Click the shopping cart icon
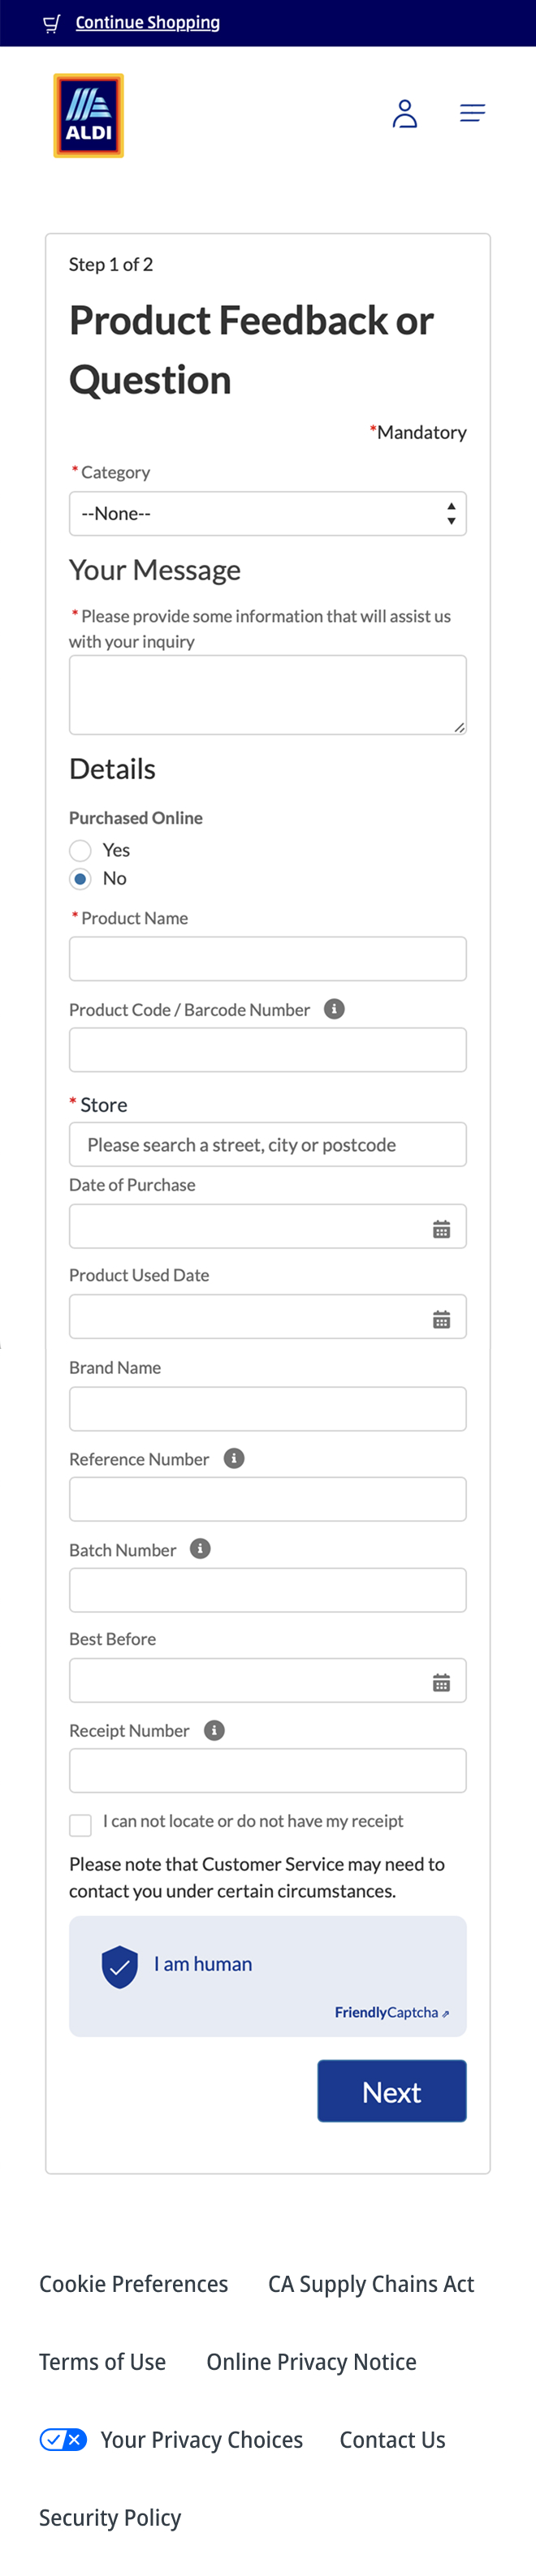The image size is (536, 2576). pyautogui.click(x=52, y=23)
